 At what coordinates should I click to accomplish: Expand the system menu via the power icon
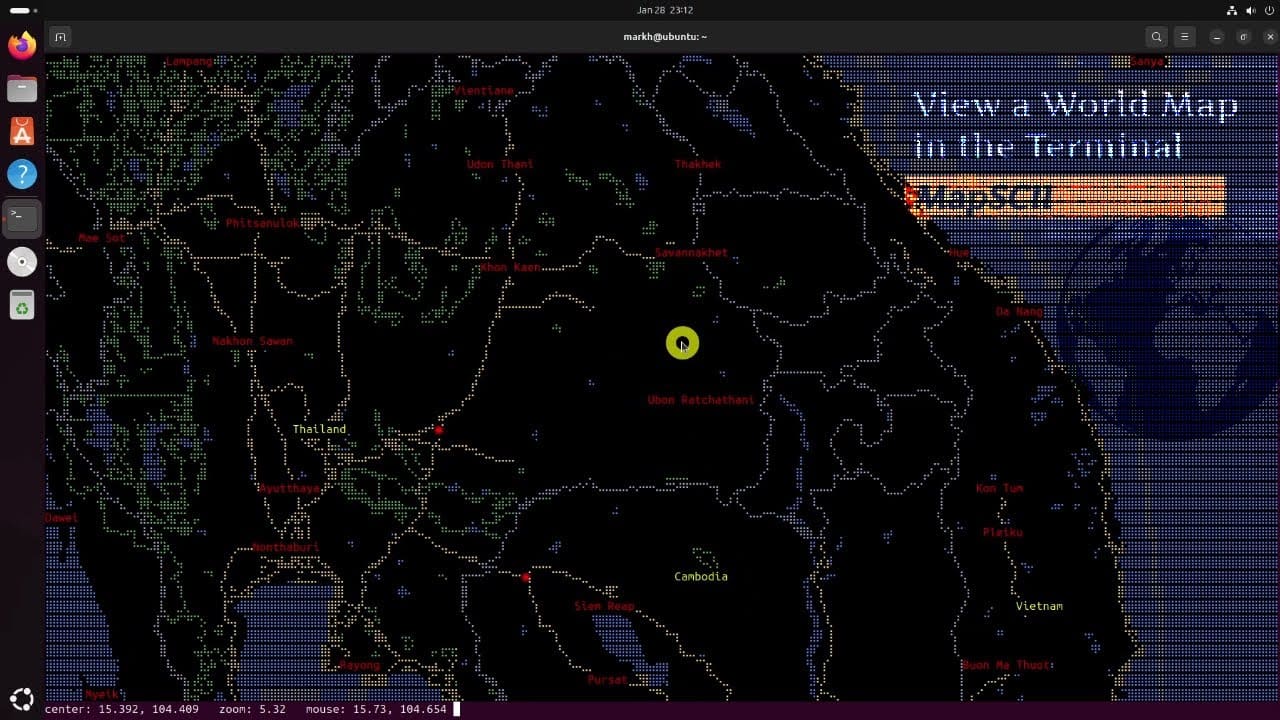click(x=1265, y=10)
